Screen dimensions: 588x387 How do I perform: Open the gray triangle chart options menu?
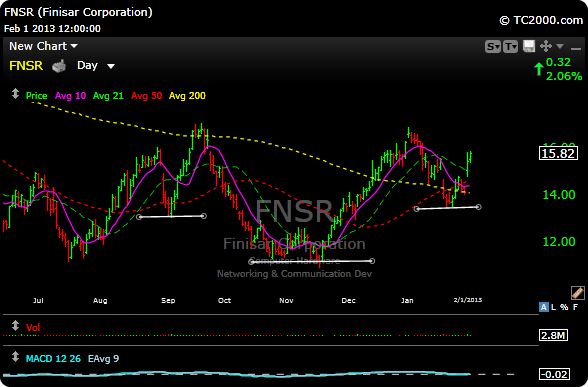pyautogui.click(x=560, y=46)
